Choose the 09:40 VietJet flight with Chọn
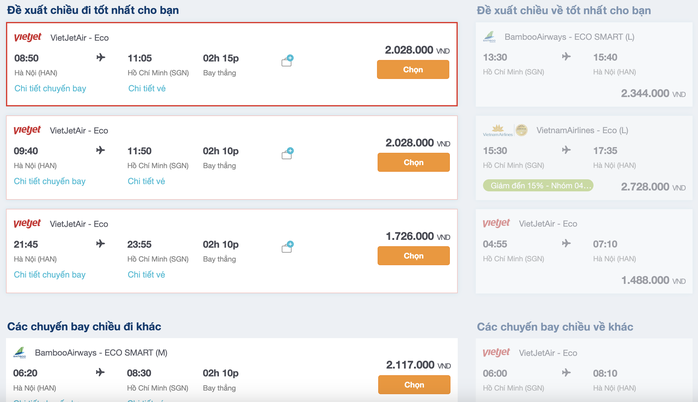This screenshot has height=402, width=698. click(x=414, y=162)
